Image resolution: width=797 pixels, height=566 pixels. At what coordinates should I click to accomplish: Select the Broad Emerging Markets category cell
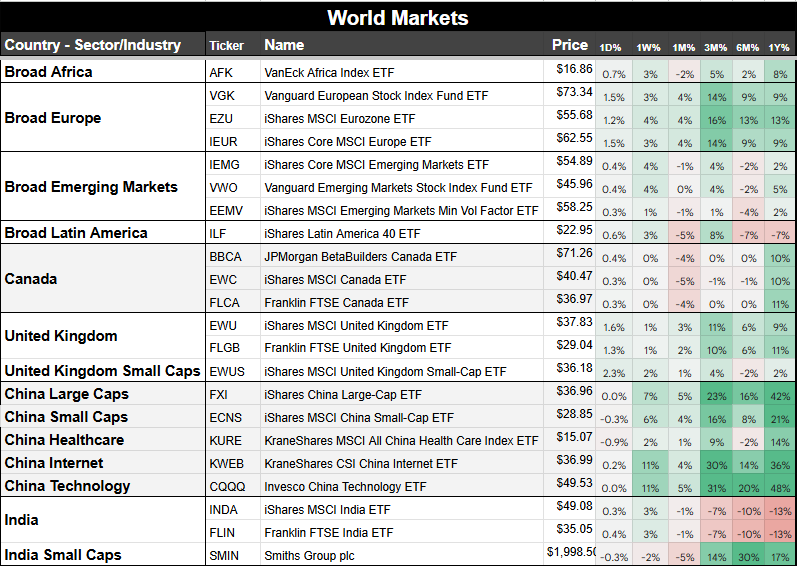pos(103,186)
